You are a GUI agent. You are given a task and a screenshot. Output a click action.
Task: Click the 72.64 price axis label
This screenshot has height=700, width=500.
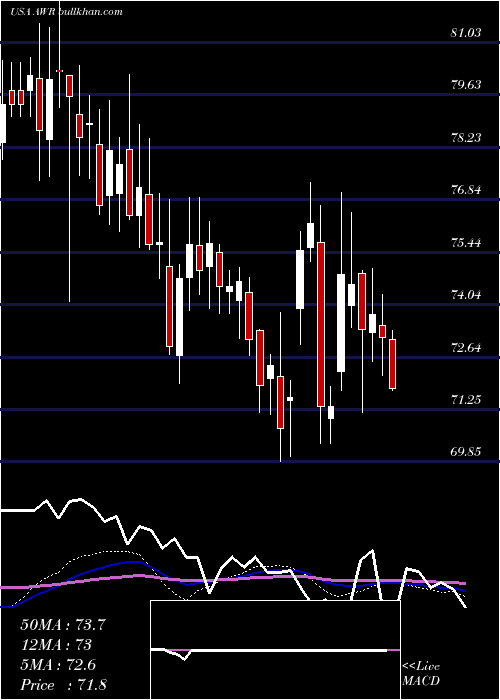[466, 347]
